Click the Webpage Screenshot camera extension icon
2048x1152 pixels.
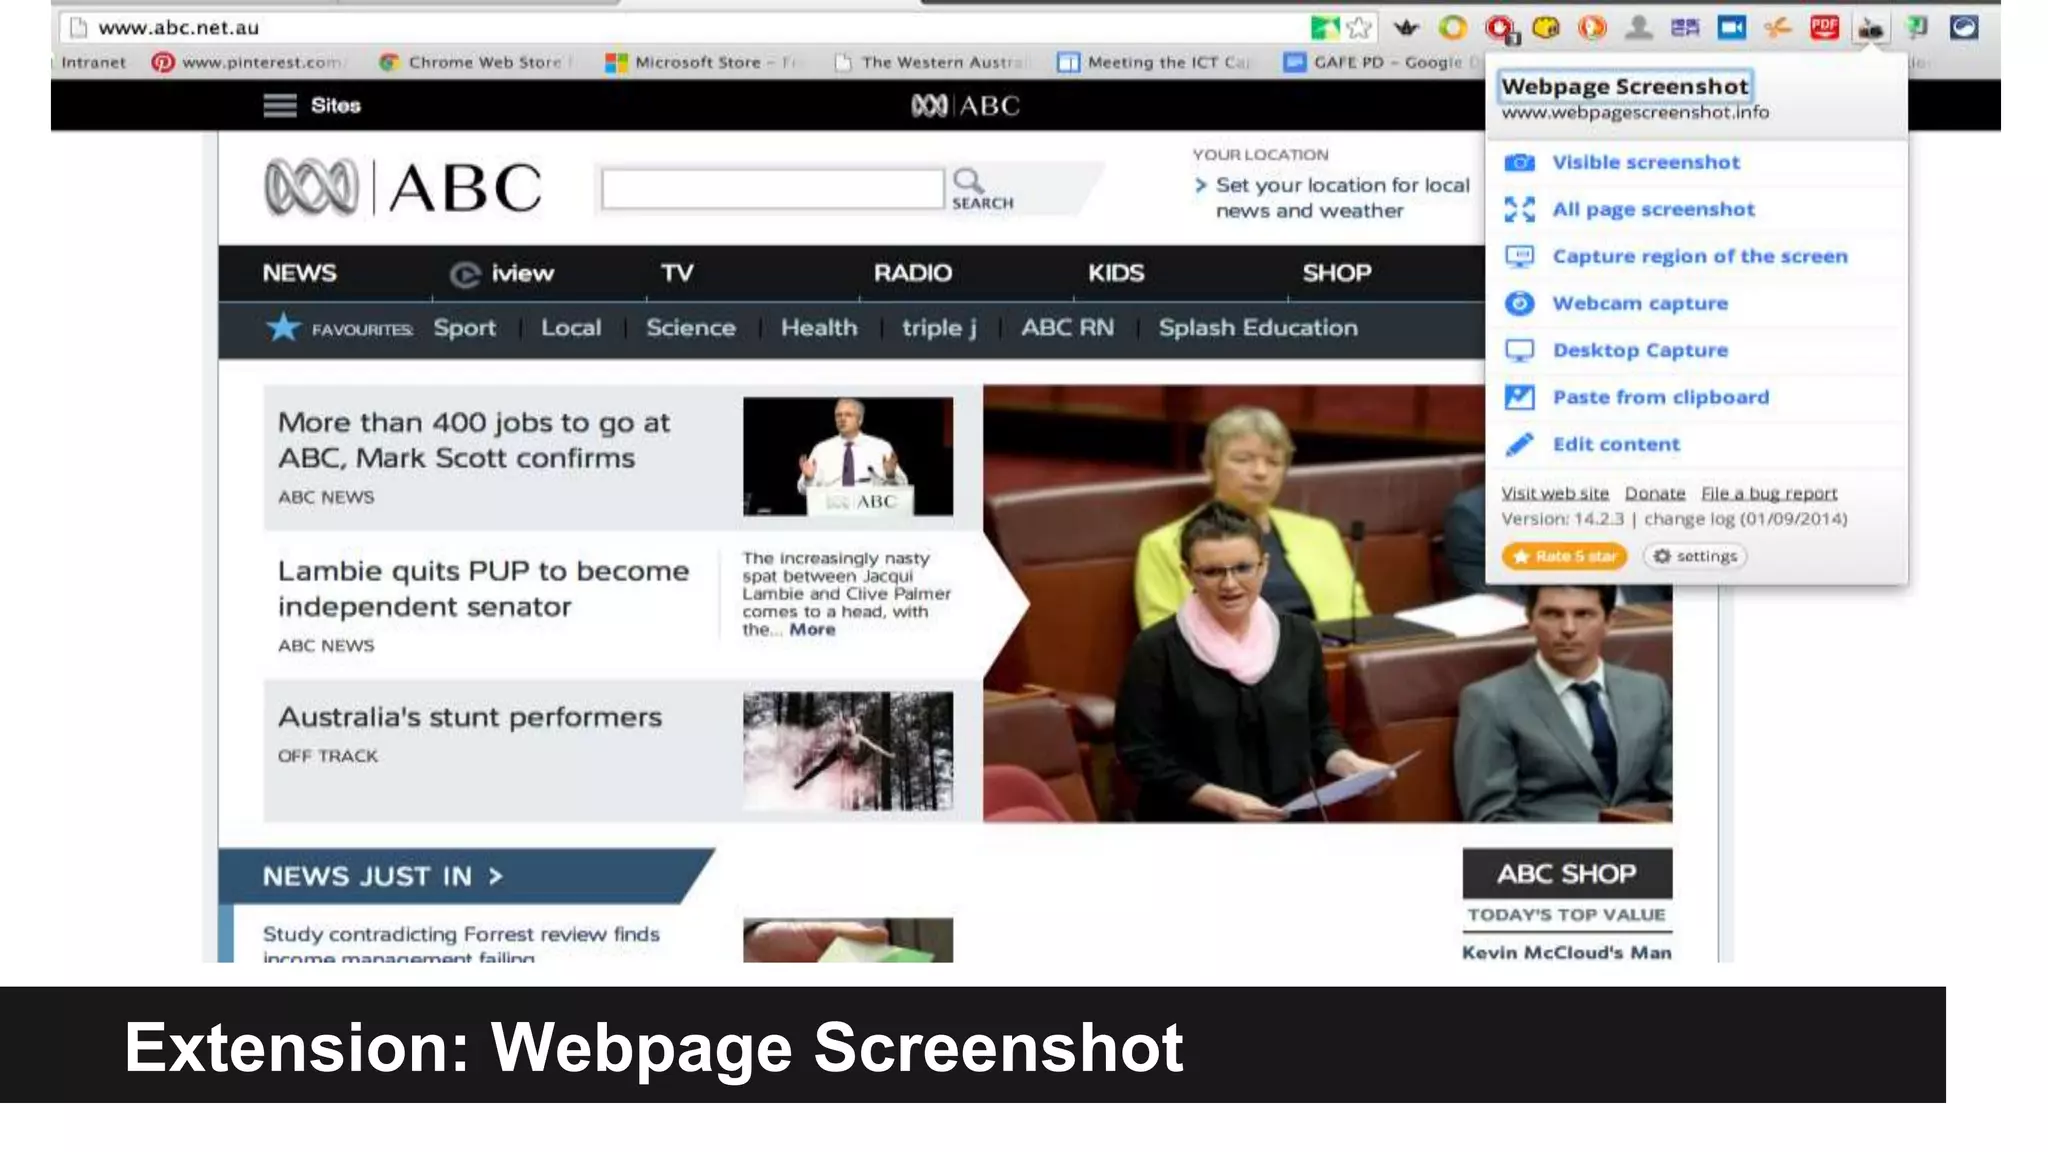click(1870, 28)
